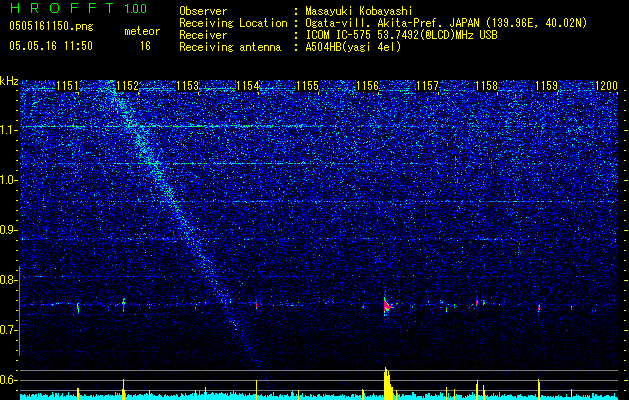Image resolution: width=629 pixels, height=400 pixels.
Task: Click the 1200 time marker
Action: [606, 86]
